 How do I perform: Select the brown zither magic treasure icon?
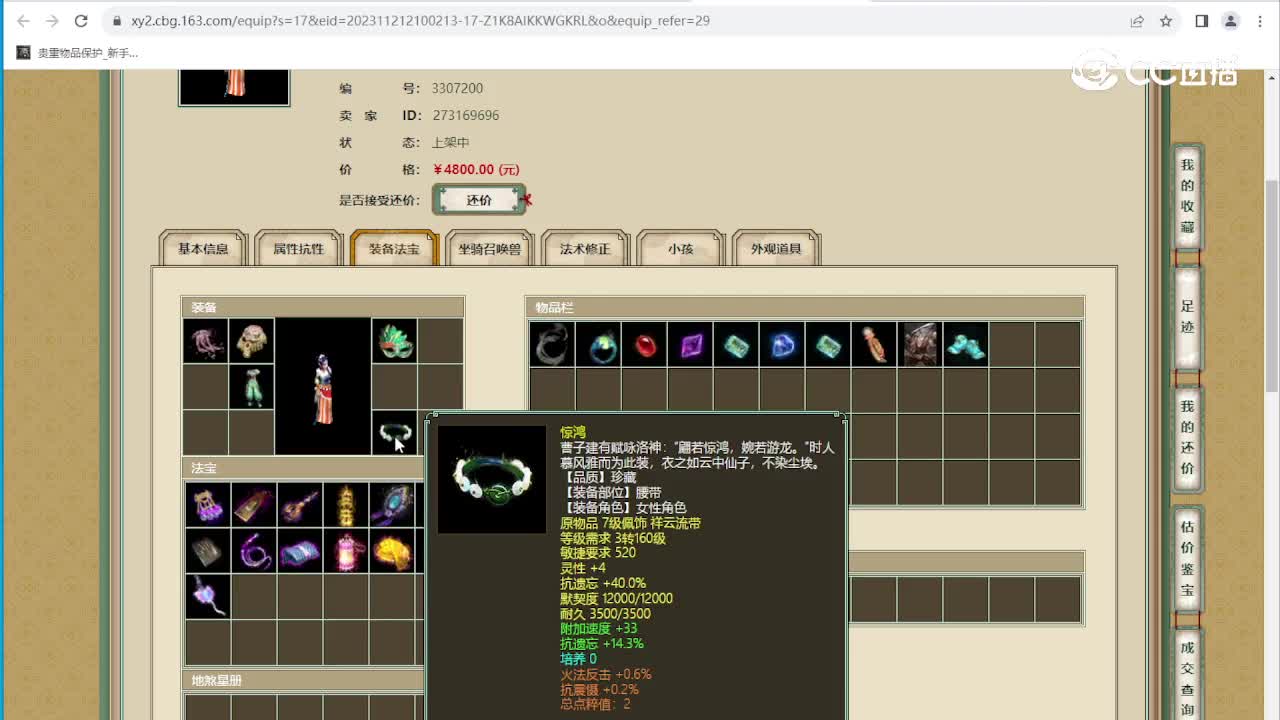click(254, 505)
